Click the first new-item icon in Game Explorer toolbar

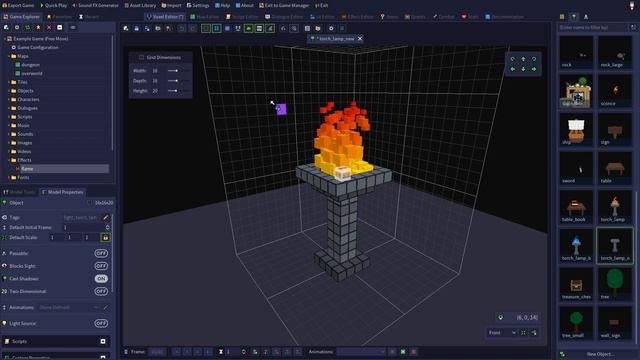[6, 27]
